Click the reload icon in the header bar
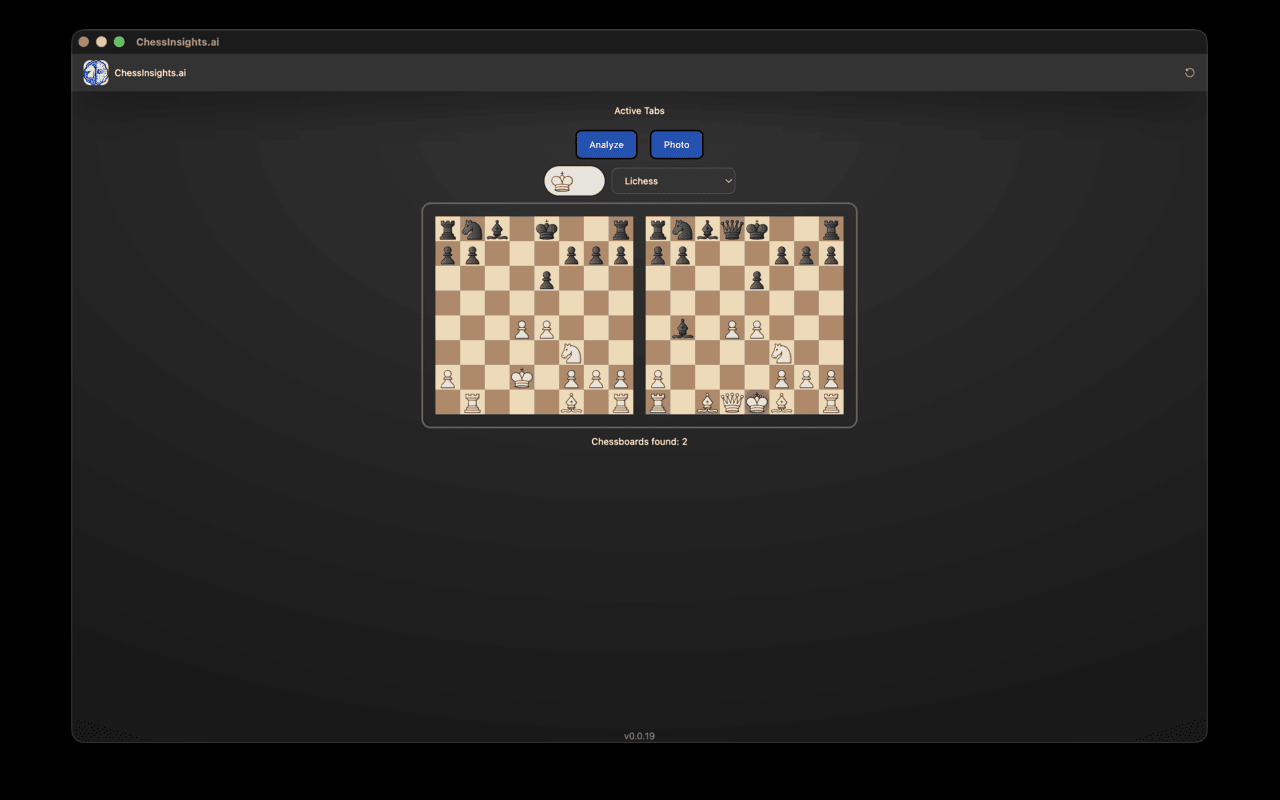 click(x=1189, y=72)
